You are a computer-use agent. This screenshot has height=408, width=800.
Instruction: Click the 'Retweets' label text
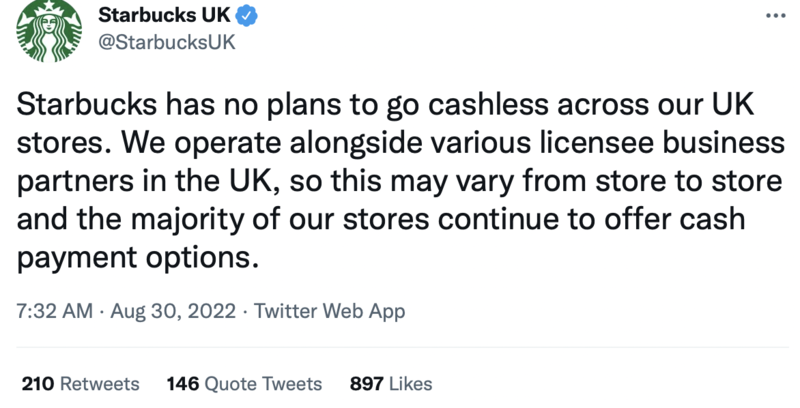[100, 384]
